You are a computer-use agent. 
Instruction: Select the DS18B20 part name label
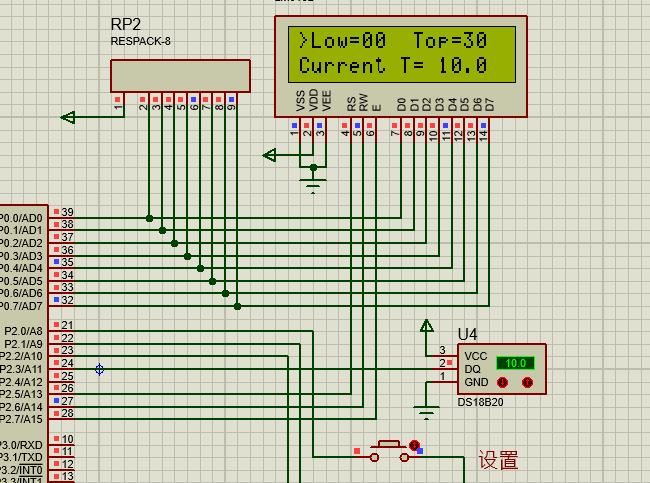click(480, 402)
